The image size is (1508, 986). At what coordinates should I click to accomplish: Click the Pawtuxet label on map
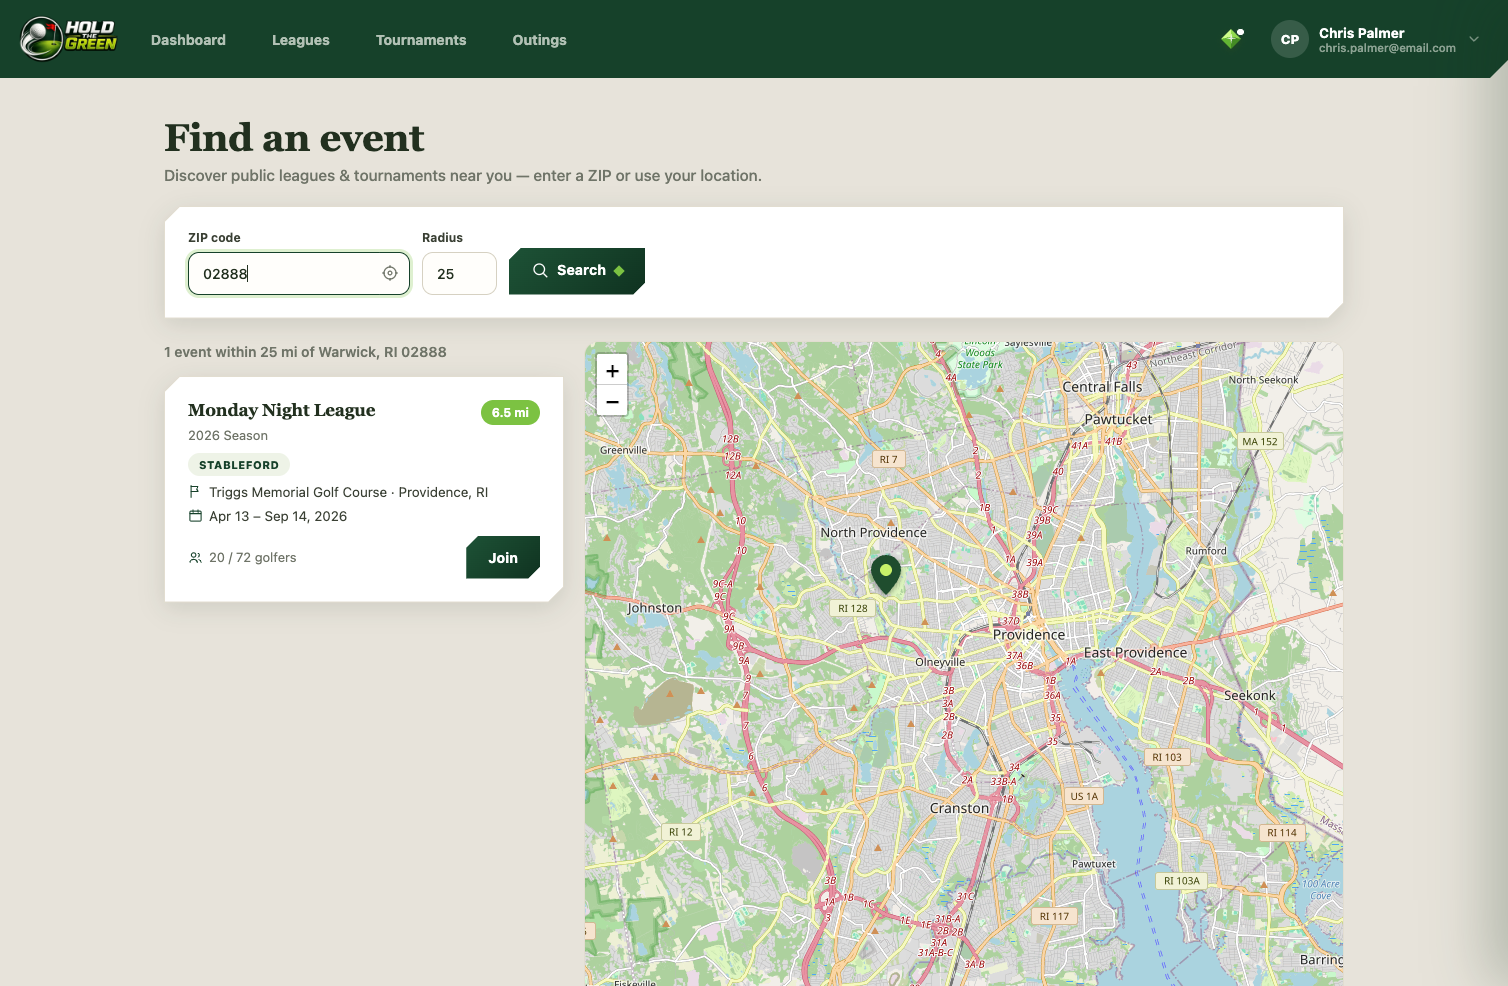coord(1094,864)
